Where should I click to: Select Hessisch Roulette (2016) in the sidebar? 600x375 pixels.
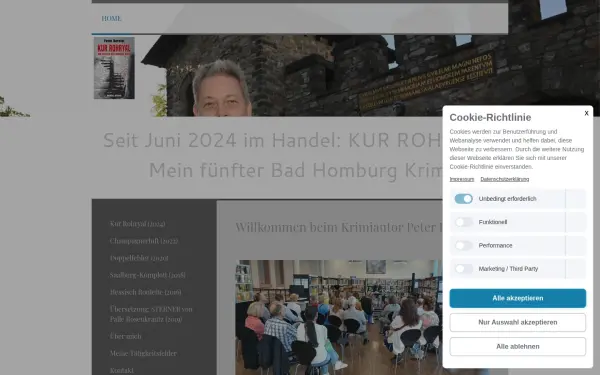(145, 292)
